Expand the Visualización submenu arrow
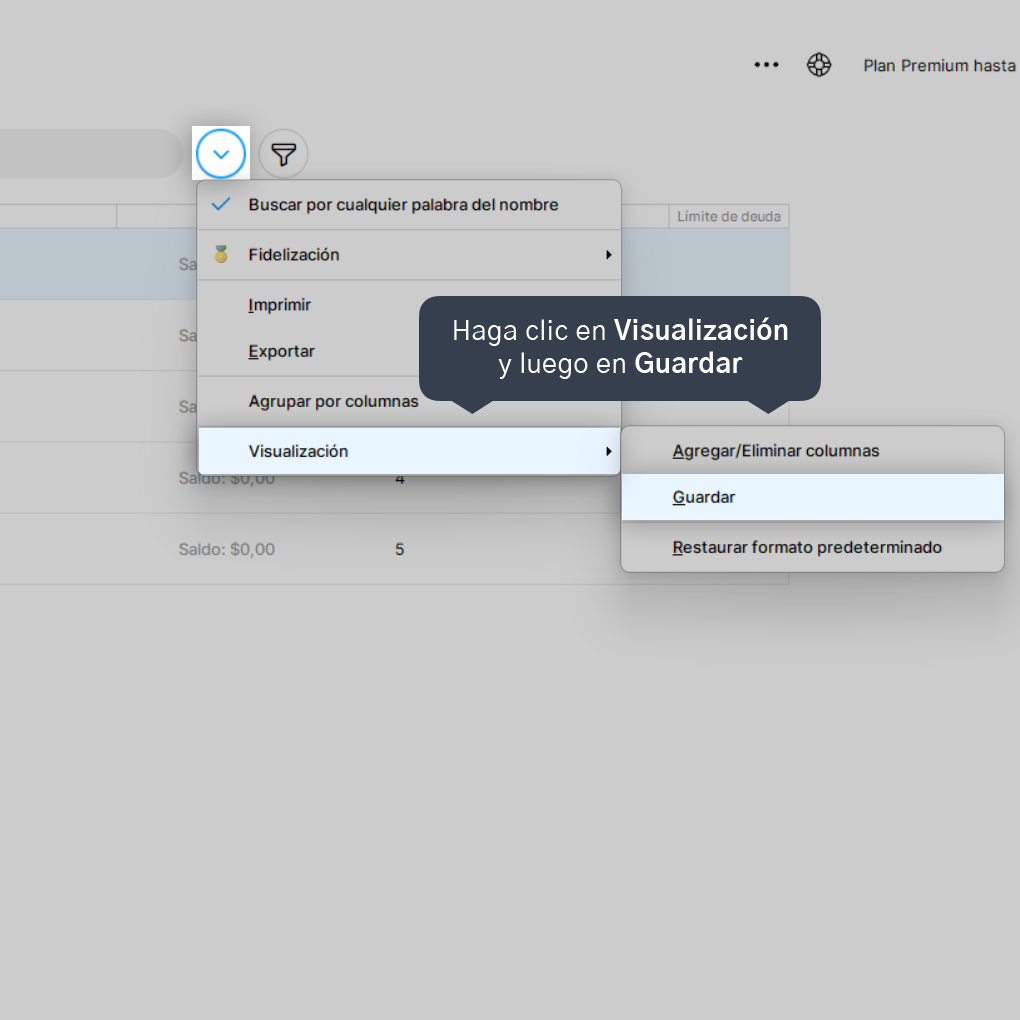The width and height of the screenshot is (1020, 1020). point(609,451)
